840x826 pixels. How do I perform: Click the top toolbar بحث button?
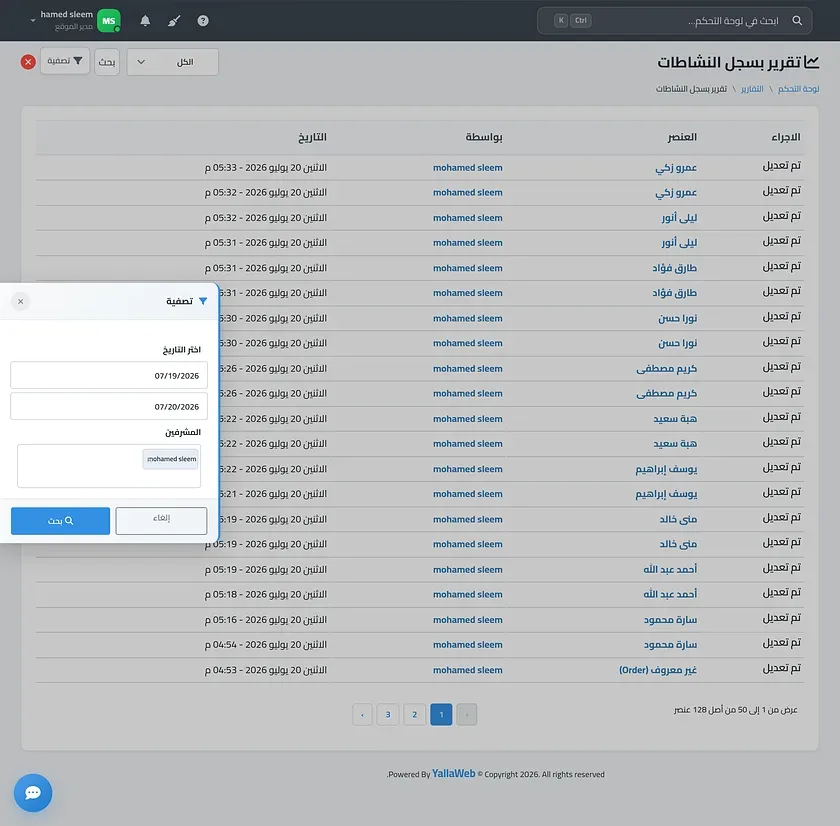107,62
